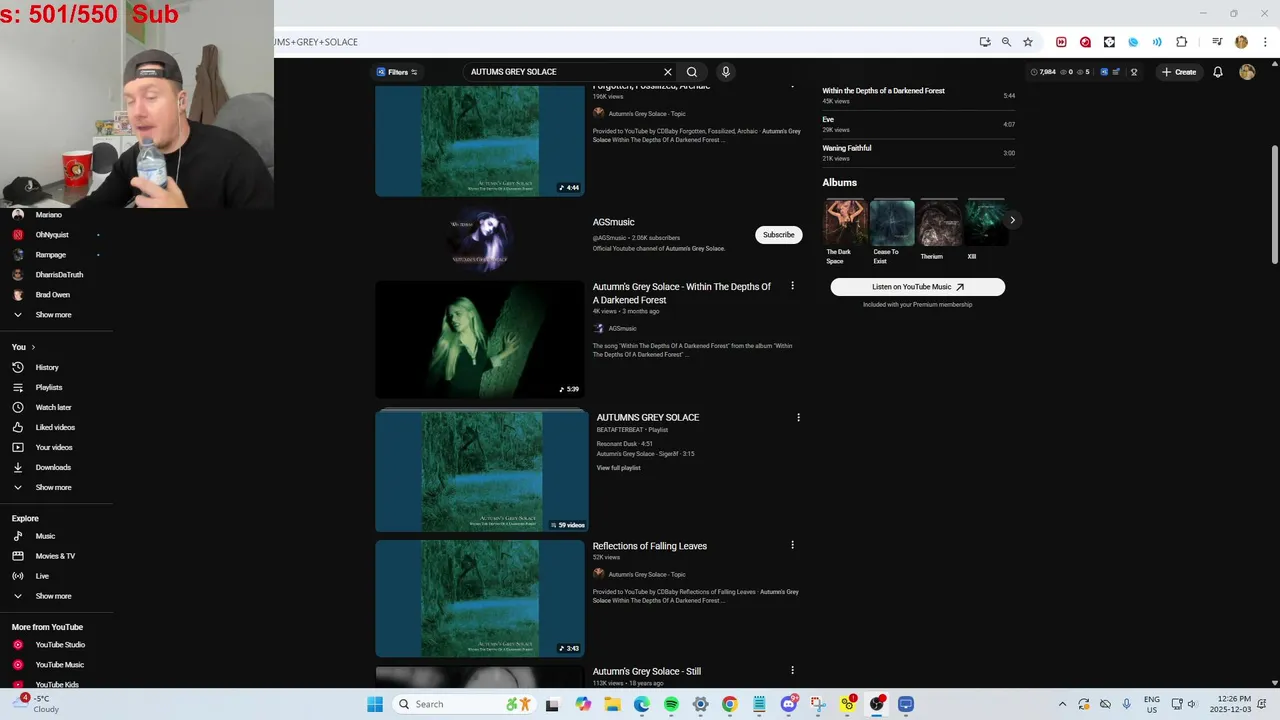Open the Reflections of Falling Leaves title
Viewport: 1280px width, 720px height.
[649, 546]
